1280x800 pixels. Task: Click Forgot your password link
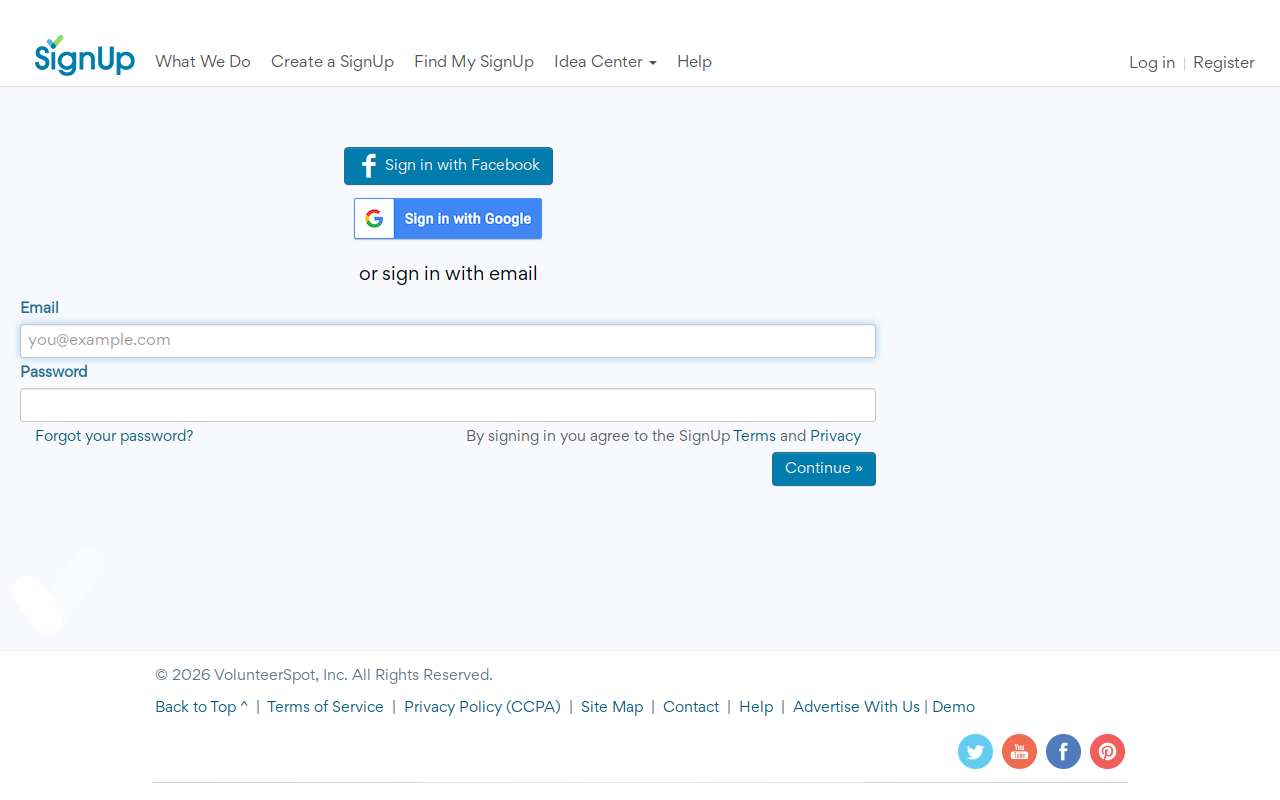click(x=114, y=436)
